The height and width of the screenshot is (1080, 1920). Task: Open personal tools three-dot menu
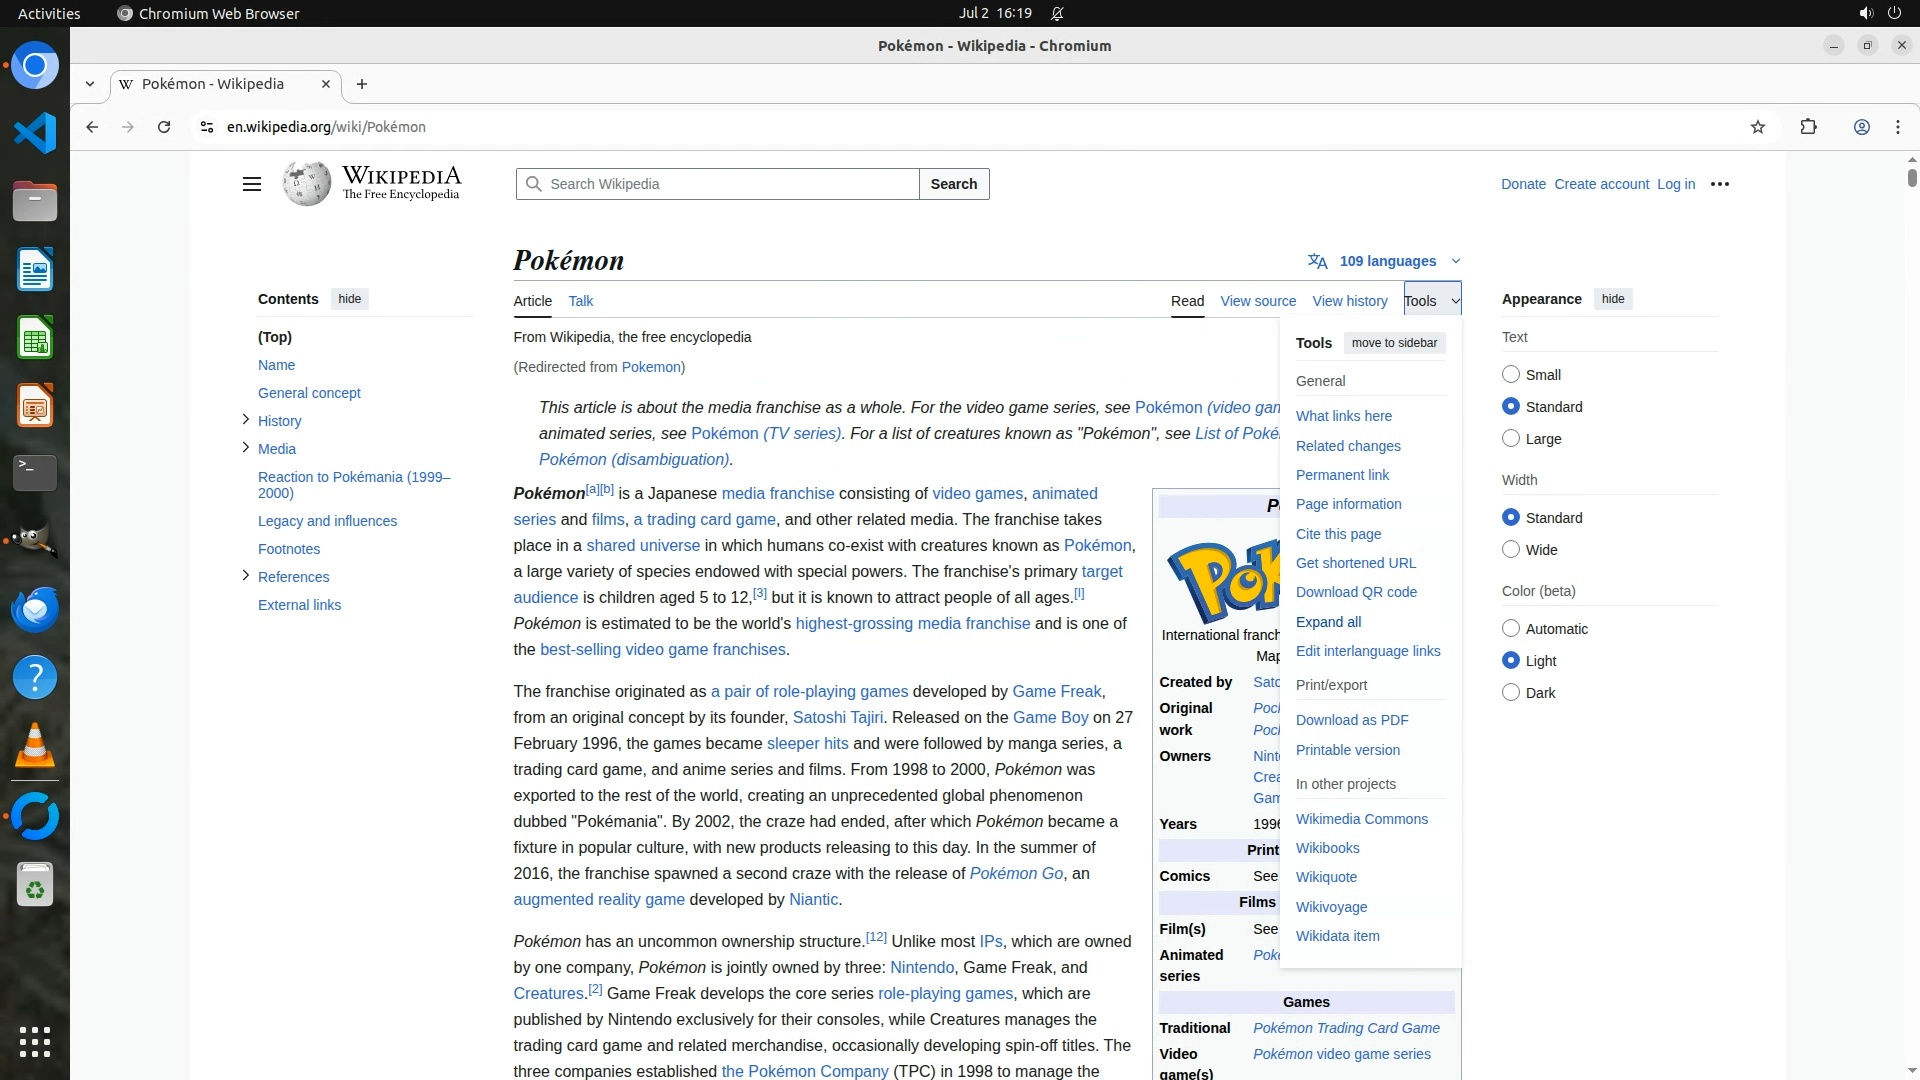(1720, 184)
